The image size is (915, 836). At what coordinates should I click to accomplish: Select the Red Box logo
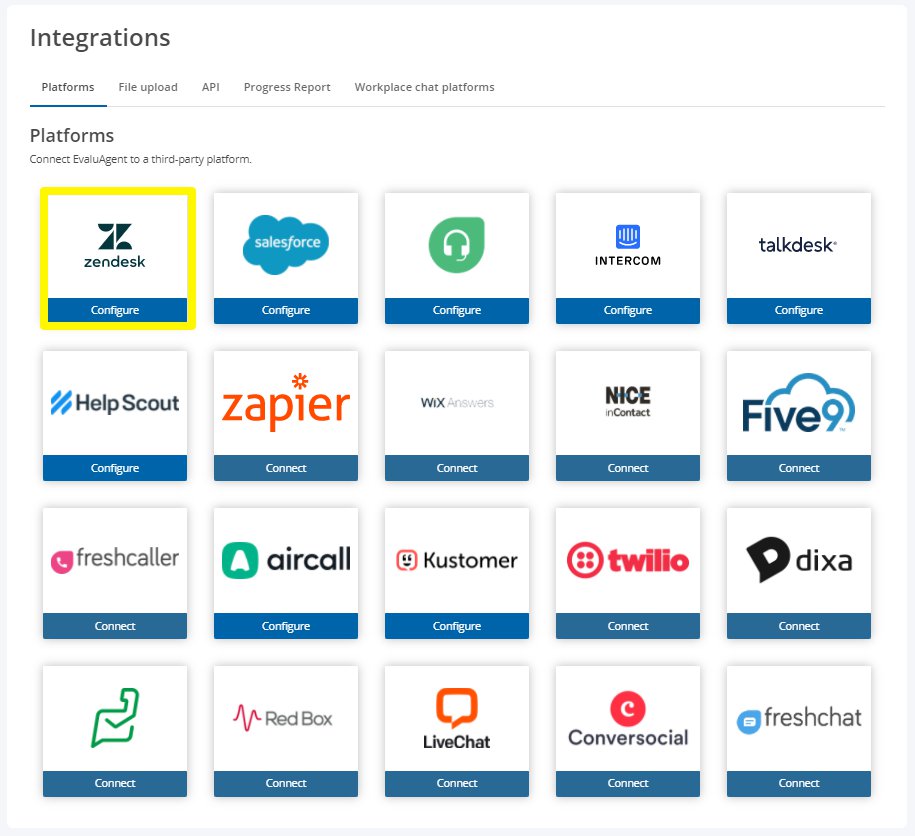(283, 718)
